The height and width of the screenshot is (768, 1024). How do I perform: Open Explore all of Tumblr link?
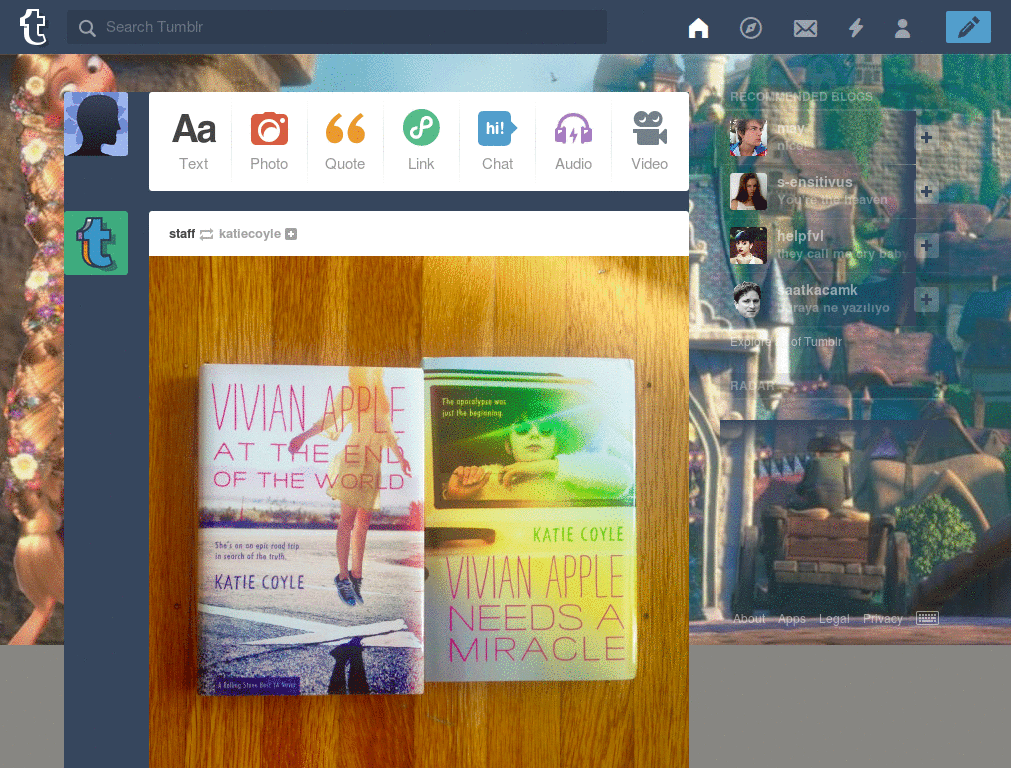coord(786,342)
